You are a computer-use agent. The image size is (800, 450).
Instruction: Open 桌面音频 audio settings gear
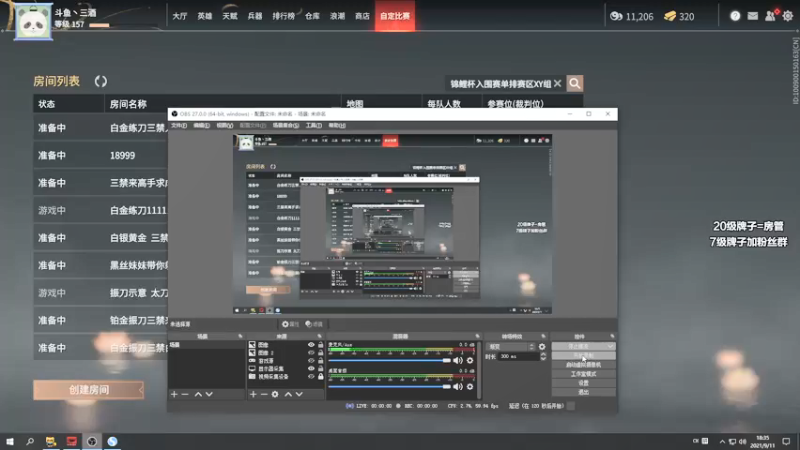[470, 387]
